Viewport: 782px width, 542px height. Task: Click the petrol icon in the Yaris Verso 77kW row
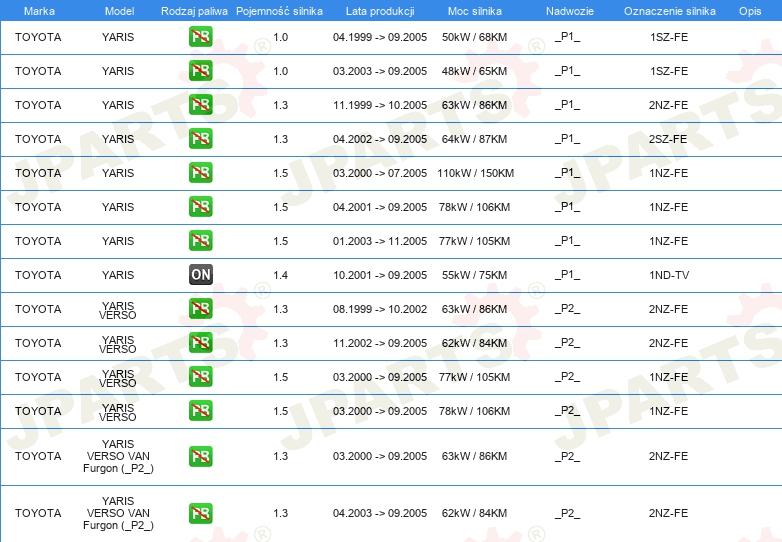coord(200,376)
